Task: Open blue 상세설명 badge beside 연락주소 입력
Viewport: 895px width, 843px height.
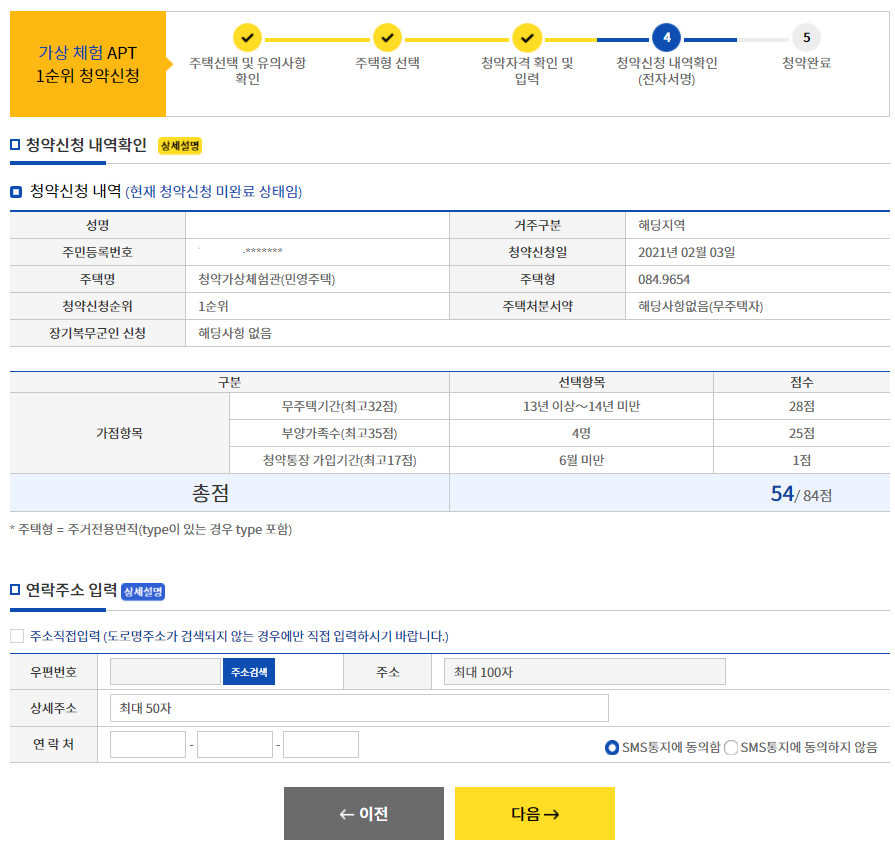Action: [143, 591]
